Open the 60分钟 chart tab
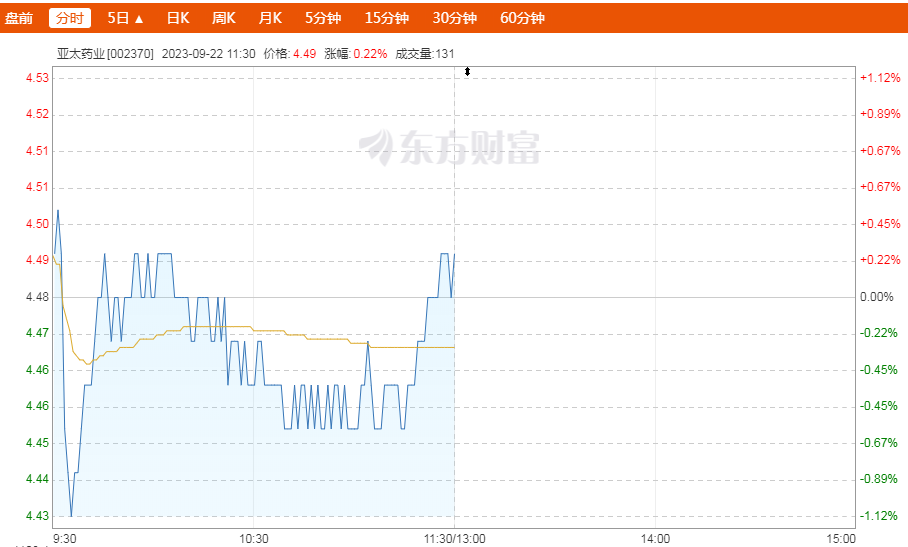The height and width of the screenshot is (547, 908). [522, 18]
